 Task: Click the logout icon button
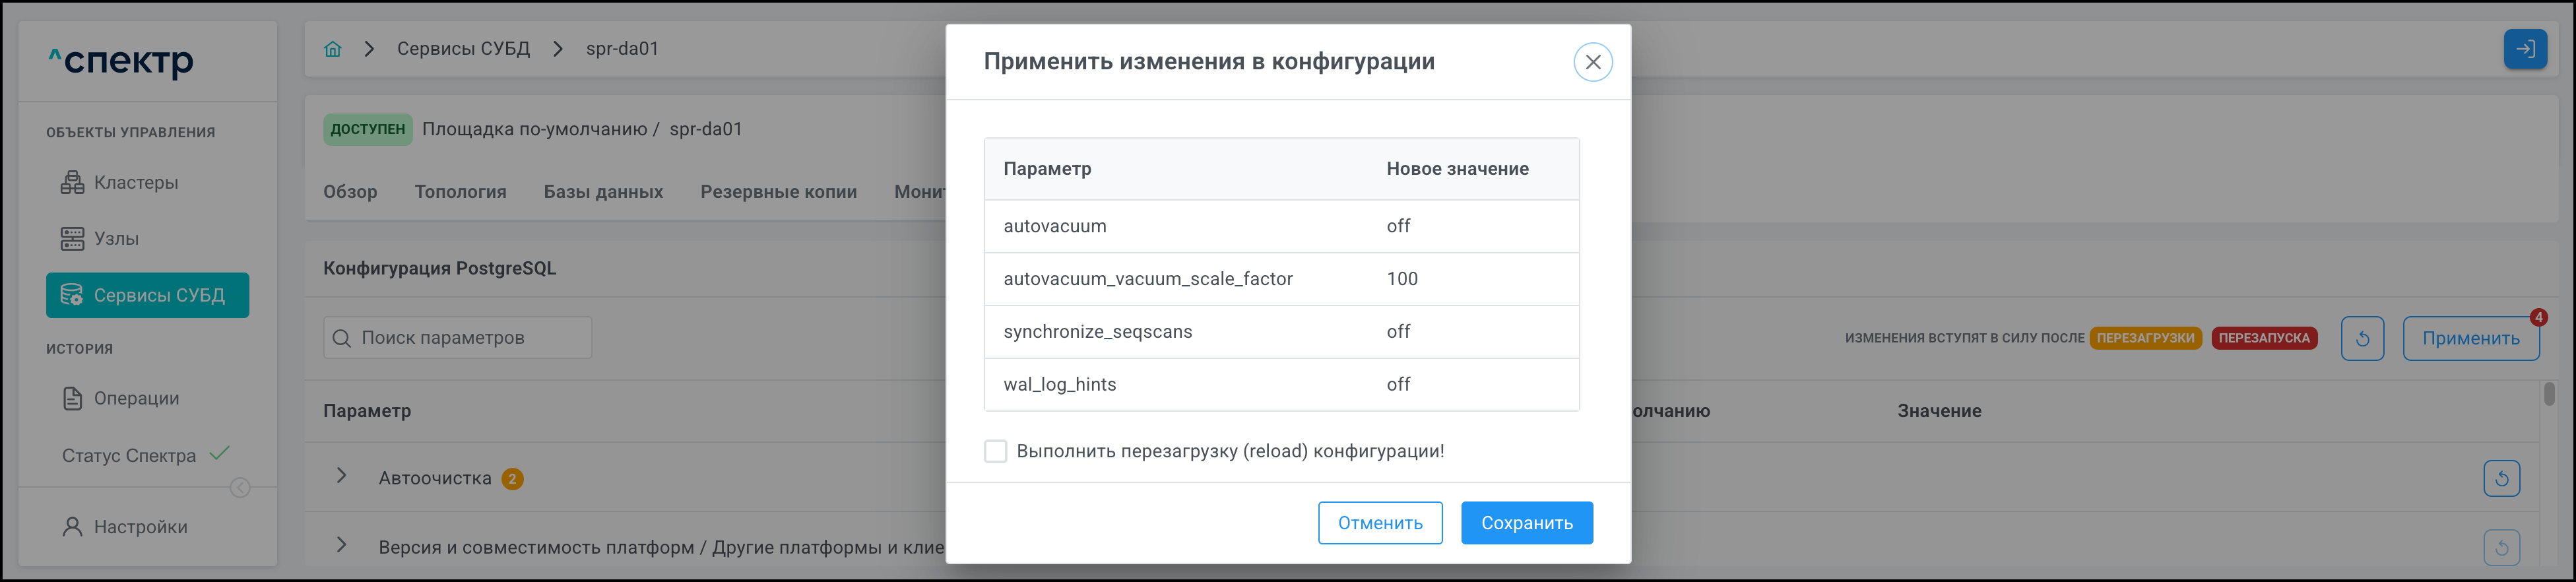[2524, 49]
